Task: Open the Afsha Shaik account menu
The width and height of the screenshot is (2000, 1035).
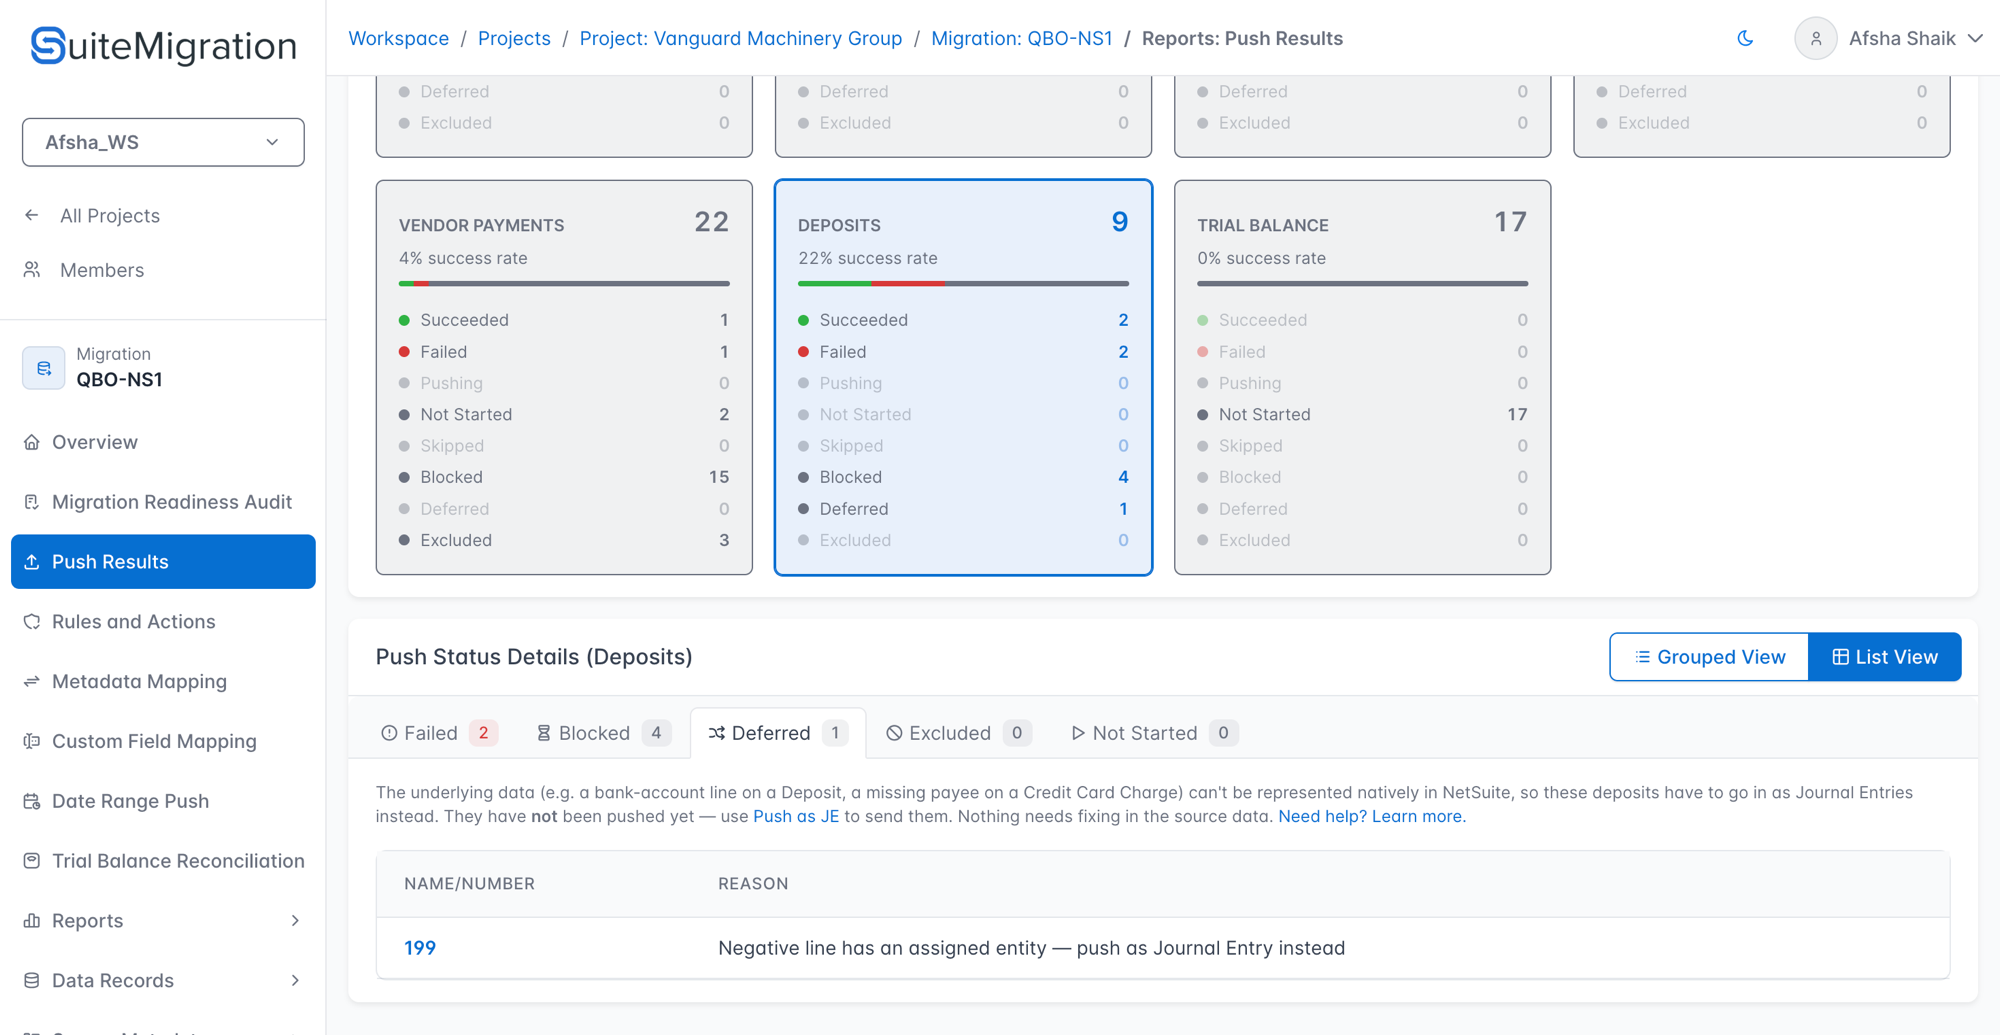Action: click(x=1915, y=38)
